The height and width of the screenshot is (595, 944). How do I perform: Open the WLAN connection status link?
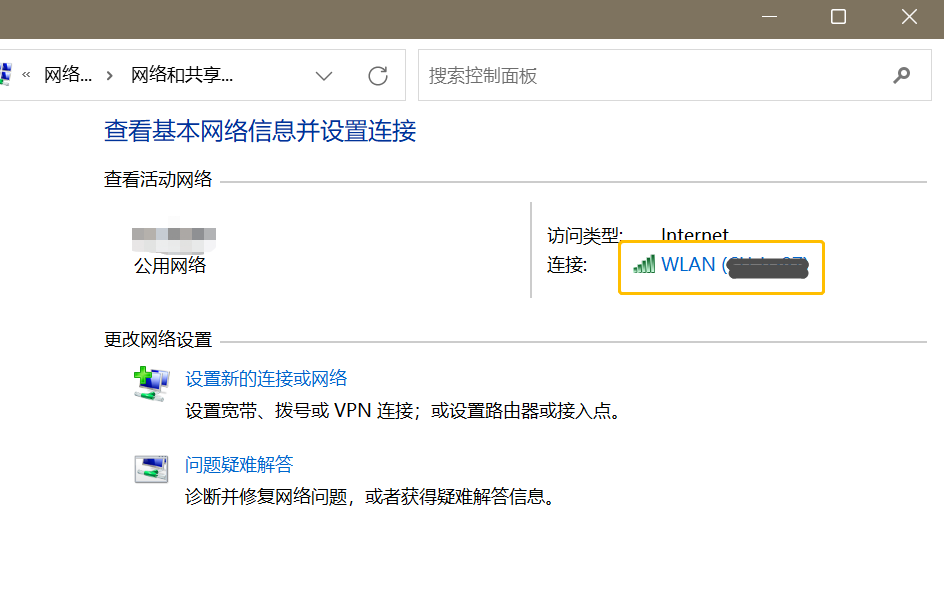pos(734,265)
